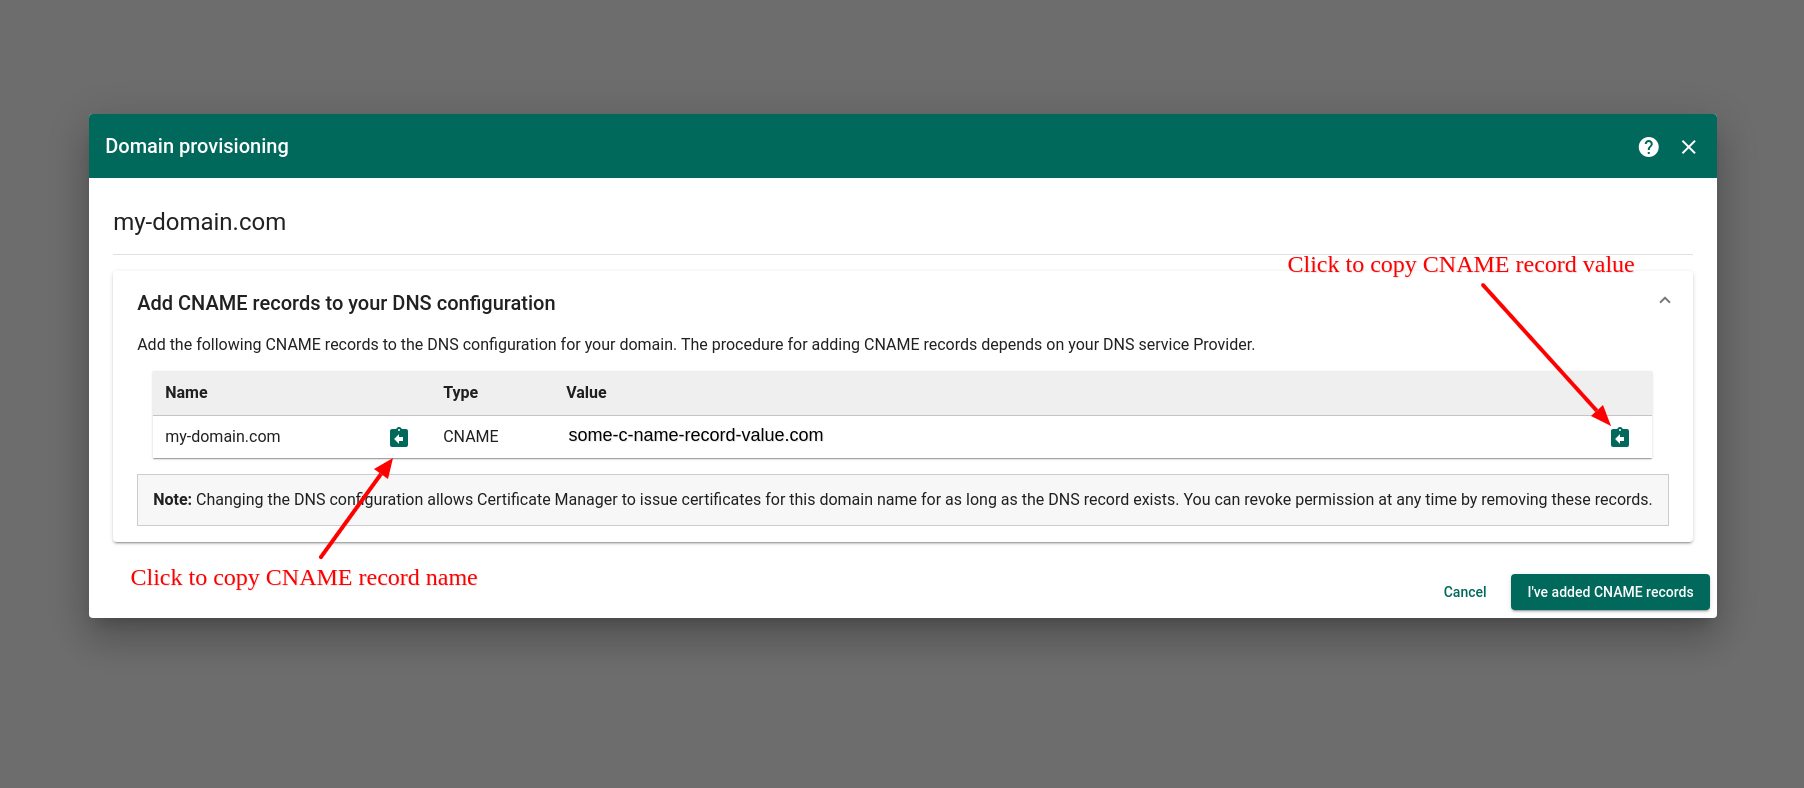Click red 'copy CNAME record name' annotation
Screen dimensions: 1804x788
click(x=304, y=578)
